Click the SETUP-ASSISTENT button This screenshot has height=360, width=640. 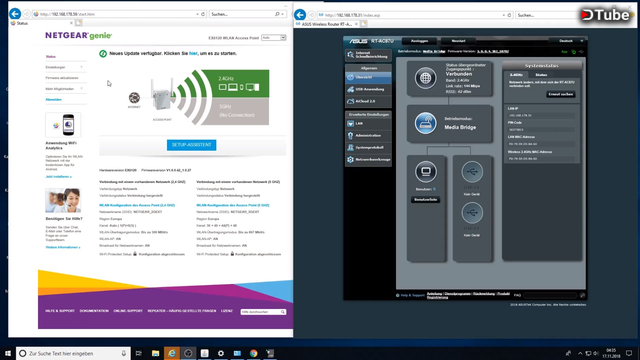coord(191,145)
